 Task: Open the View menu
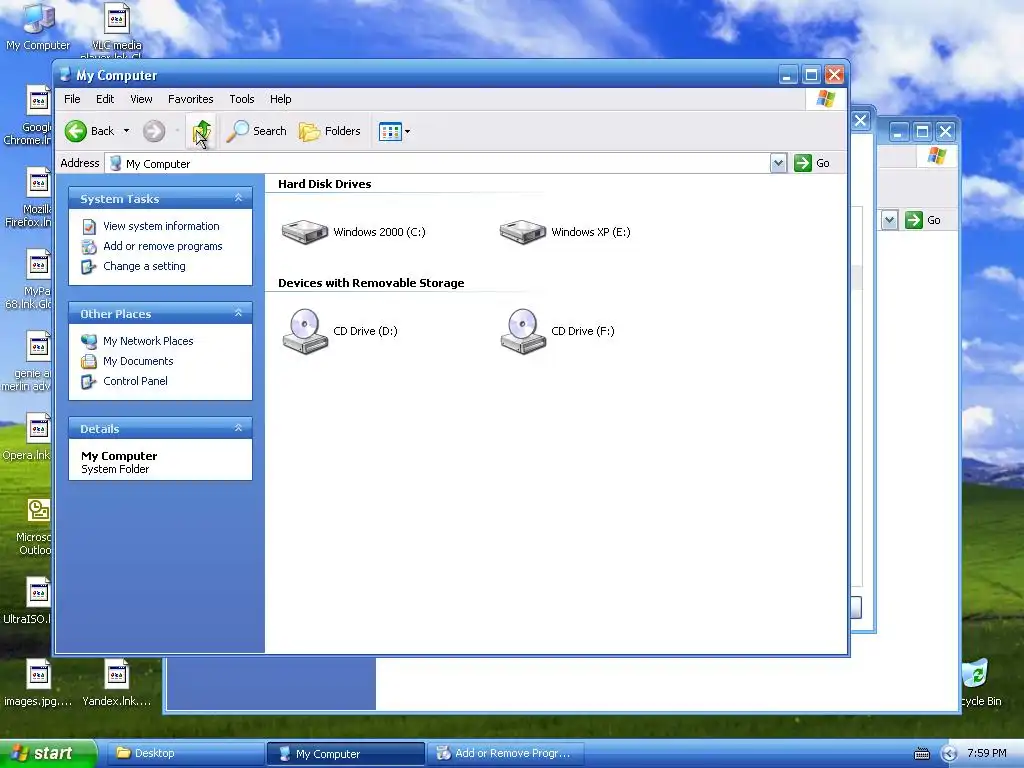click(141, 99)
